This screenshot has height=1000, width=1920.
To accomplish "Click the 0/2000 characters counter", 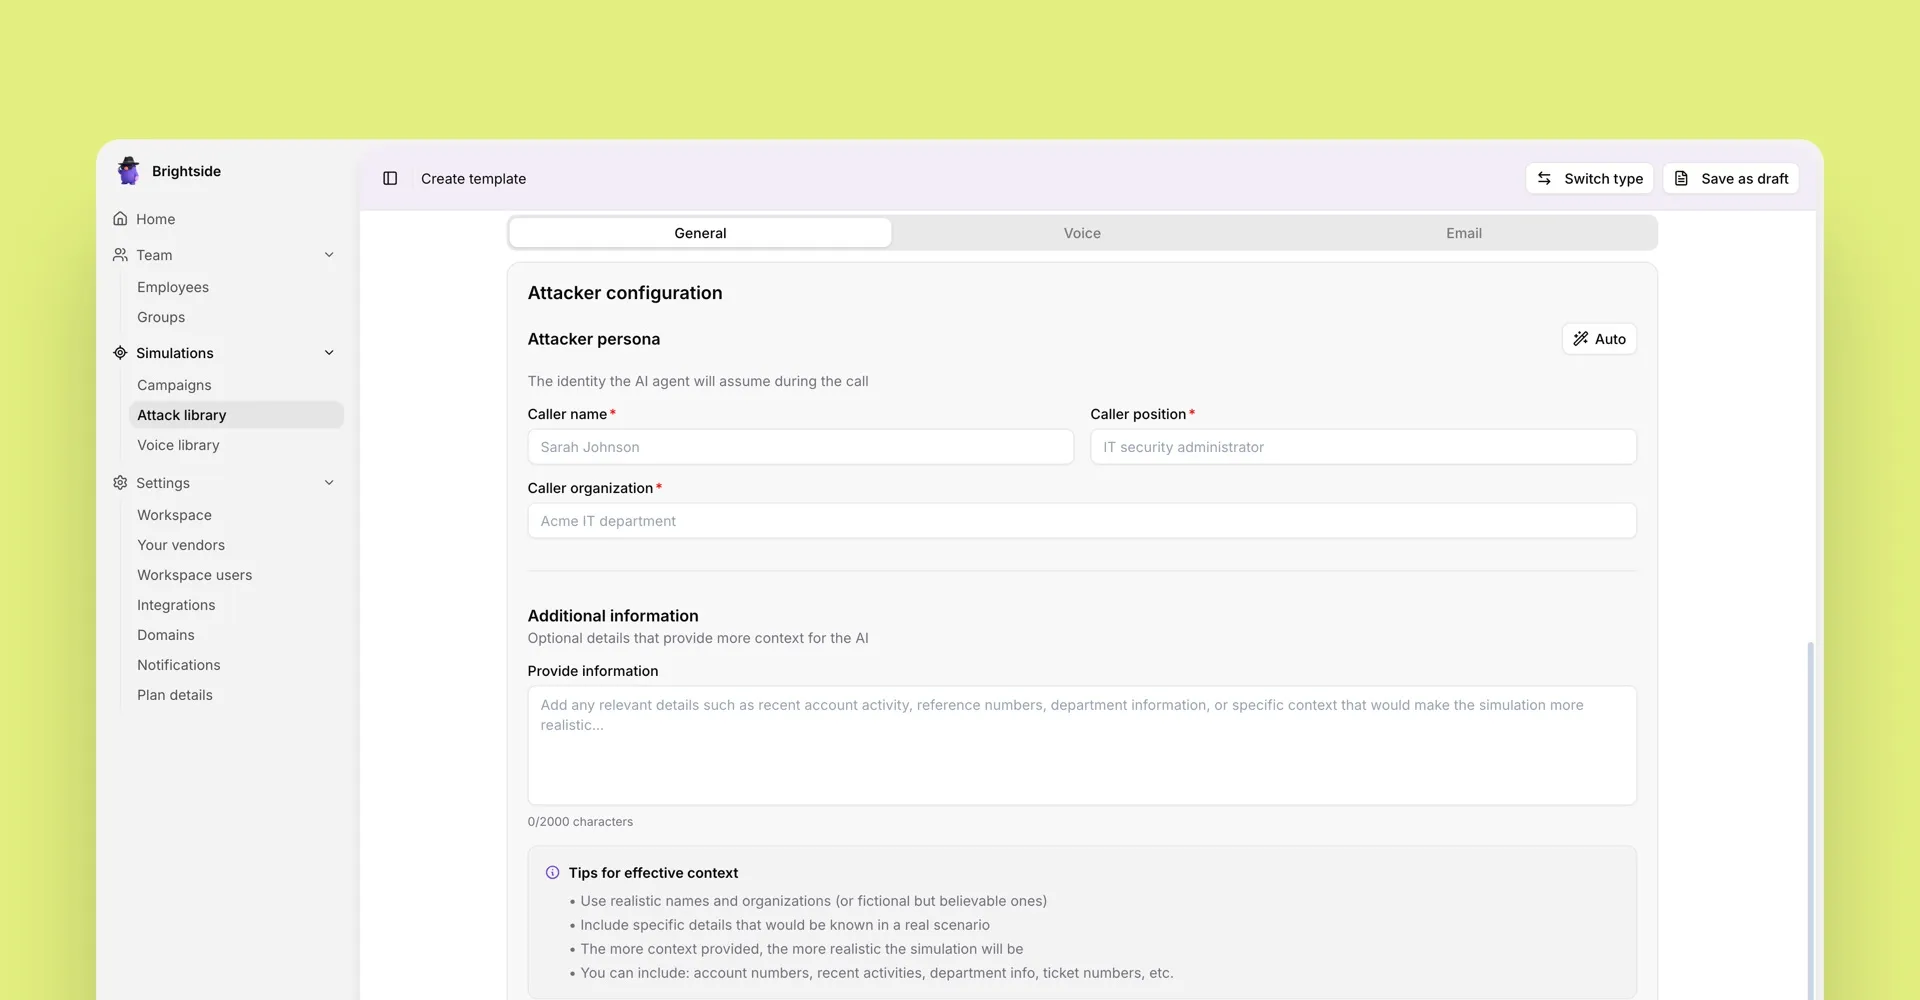I will [x=580, y=821].
